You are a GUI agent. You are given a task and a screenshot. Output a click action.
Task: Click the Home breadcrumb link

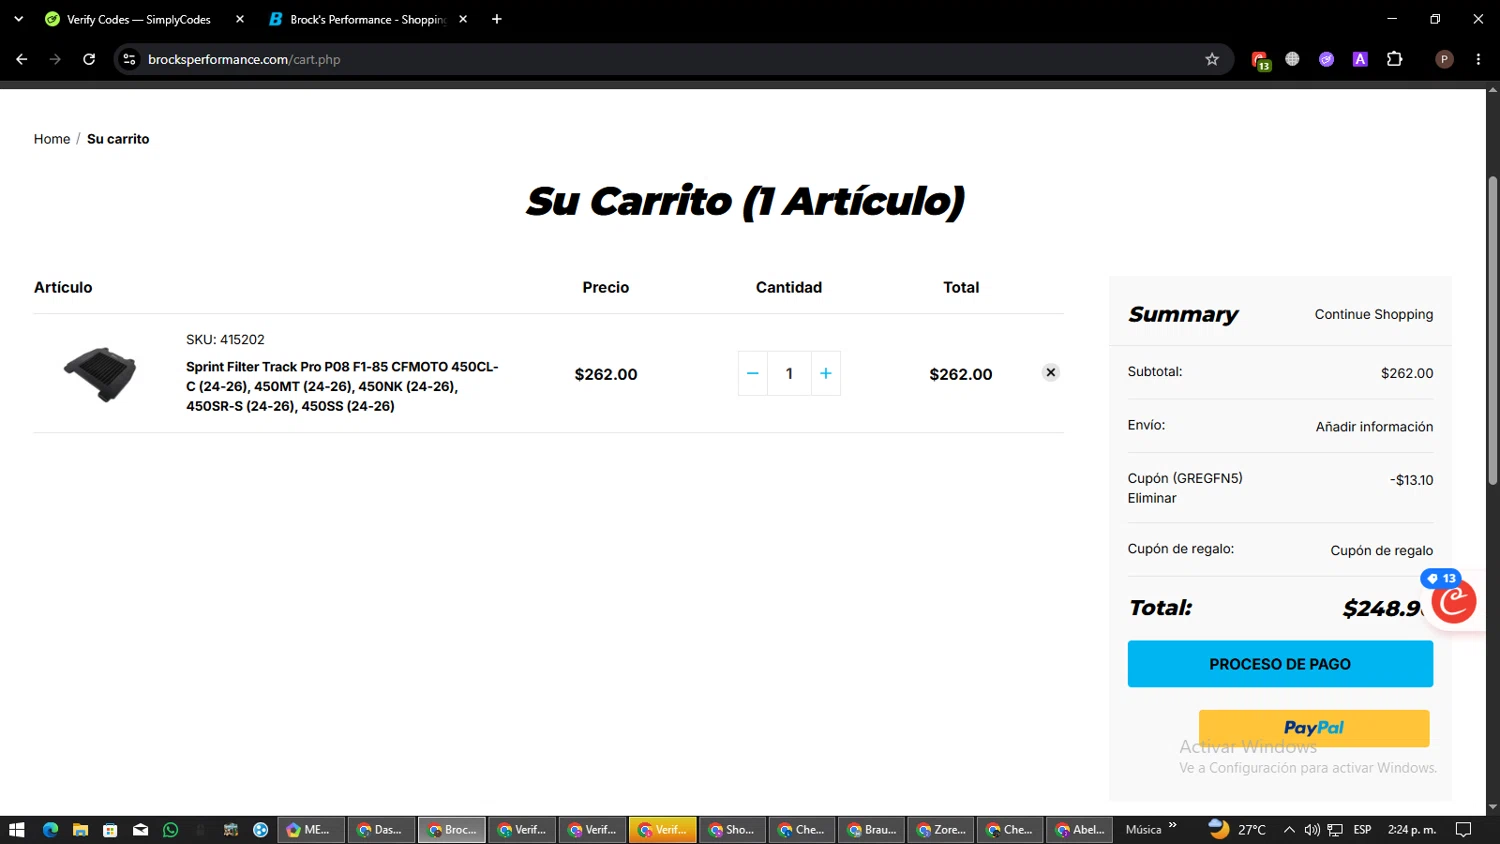tap(52, 139)
